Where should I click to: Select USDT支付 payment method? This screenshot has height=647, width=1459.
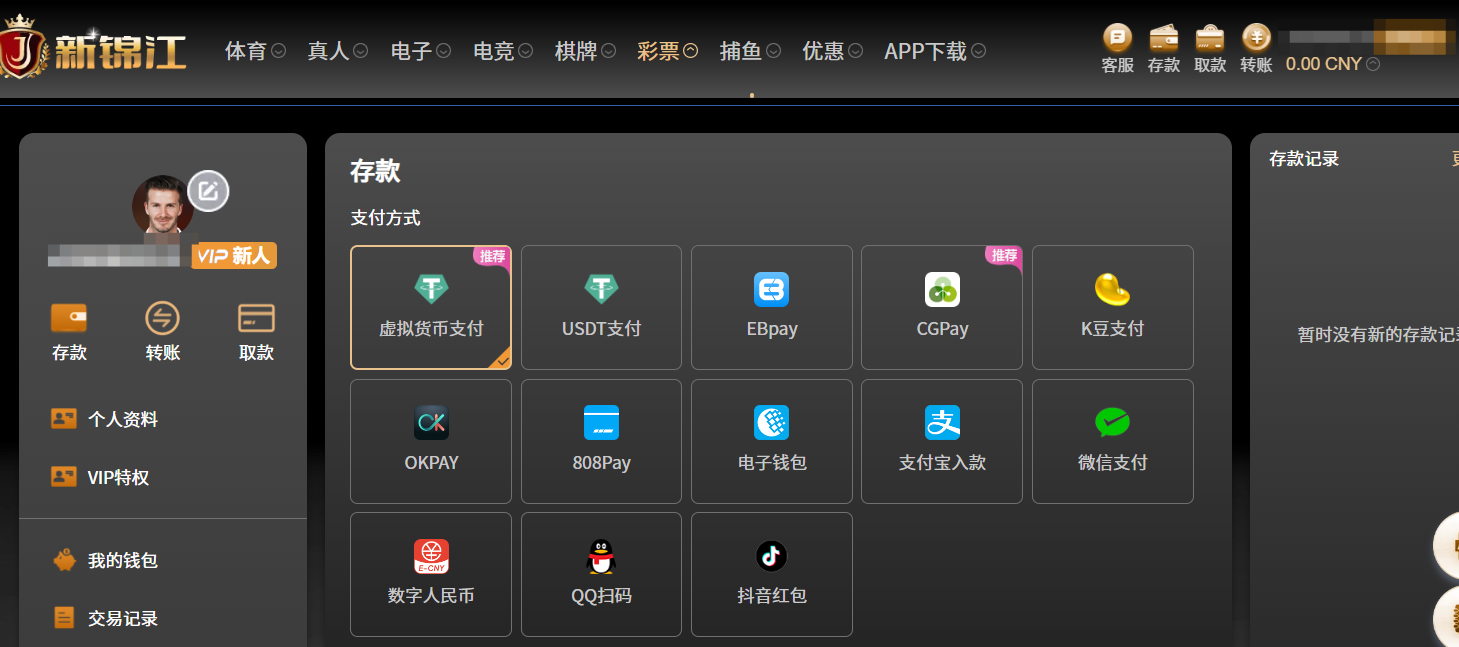(601, 308)
